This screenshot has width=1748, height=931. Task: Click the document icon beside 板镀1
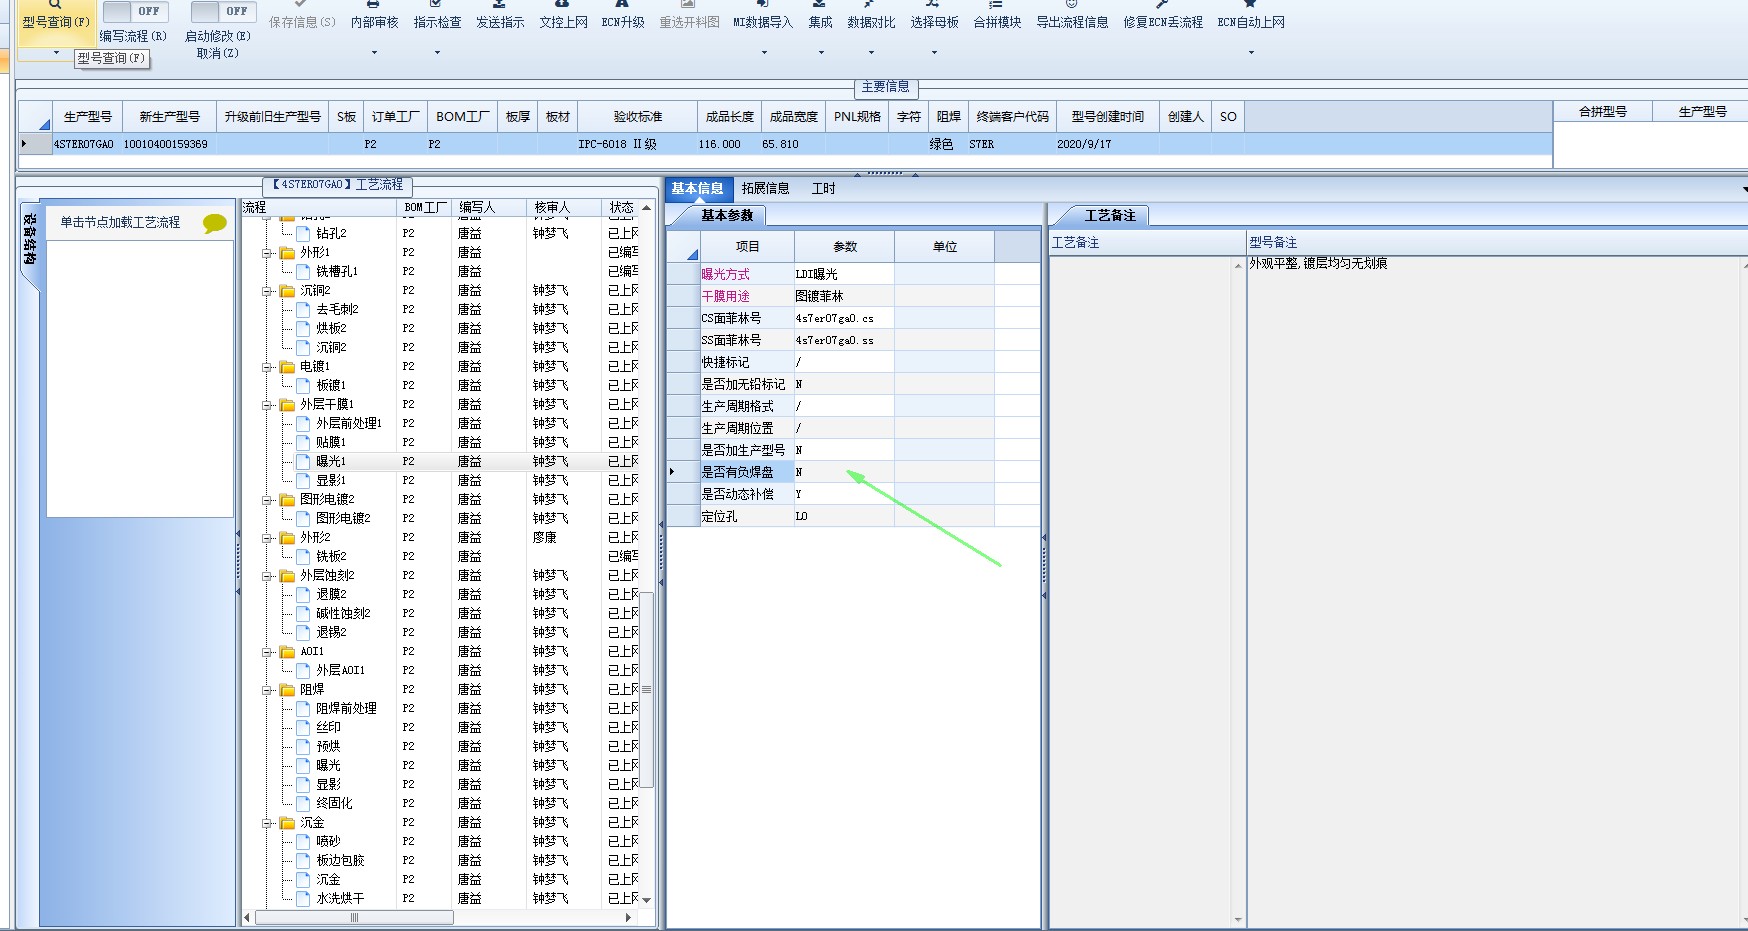(303, 386)
